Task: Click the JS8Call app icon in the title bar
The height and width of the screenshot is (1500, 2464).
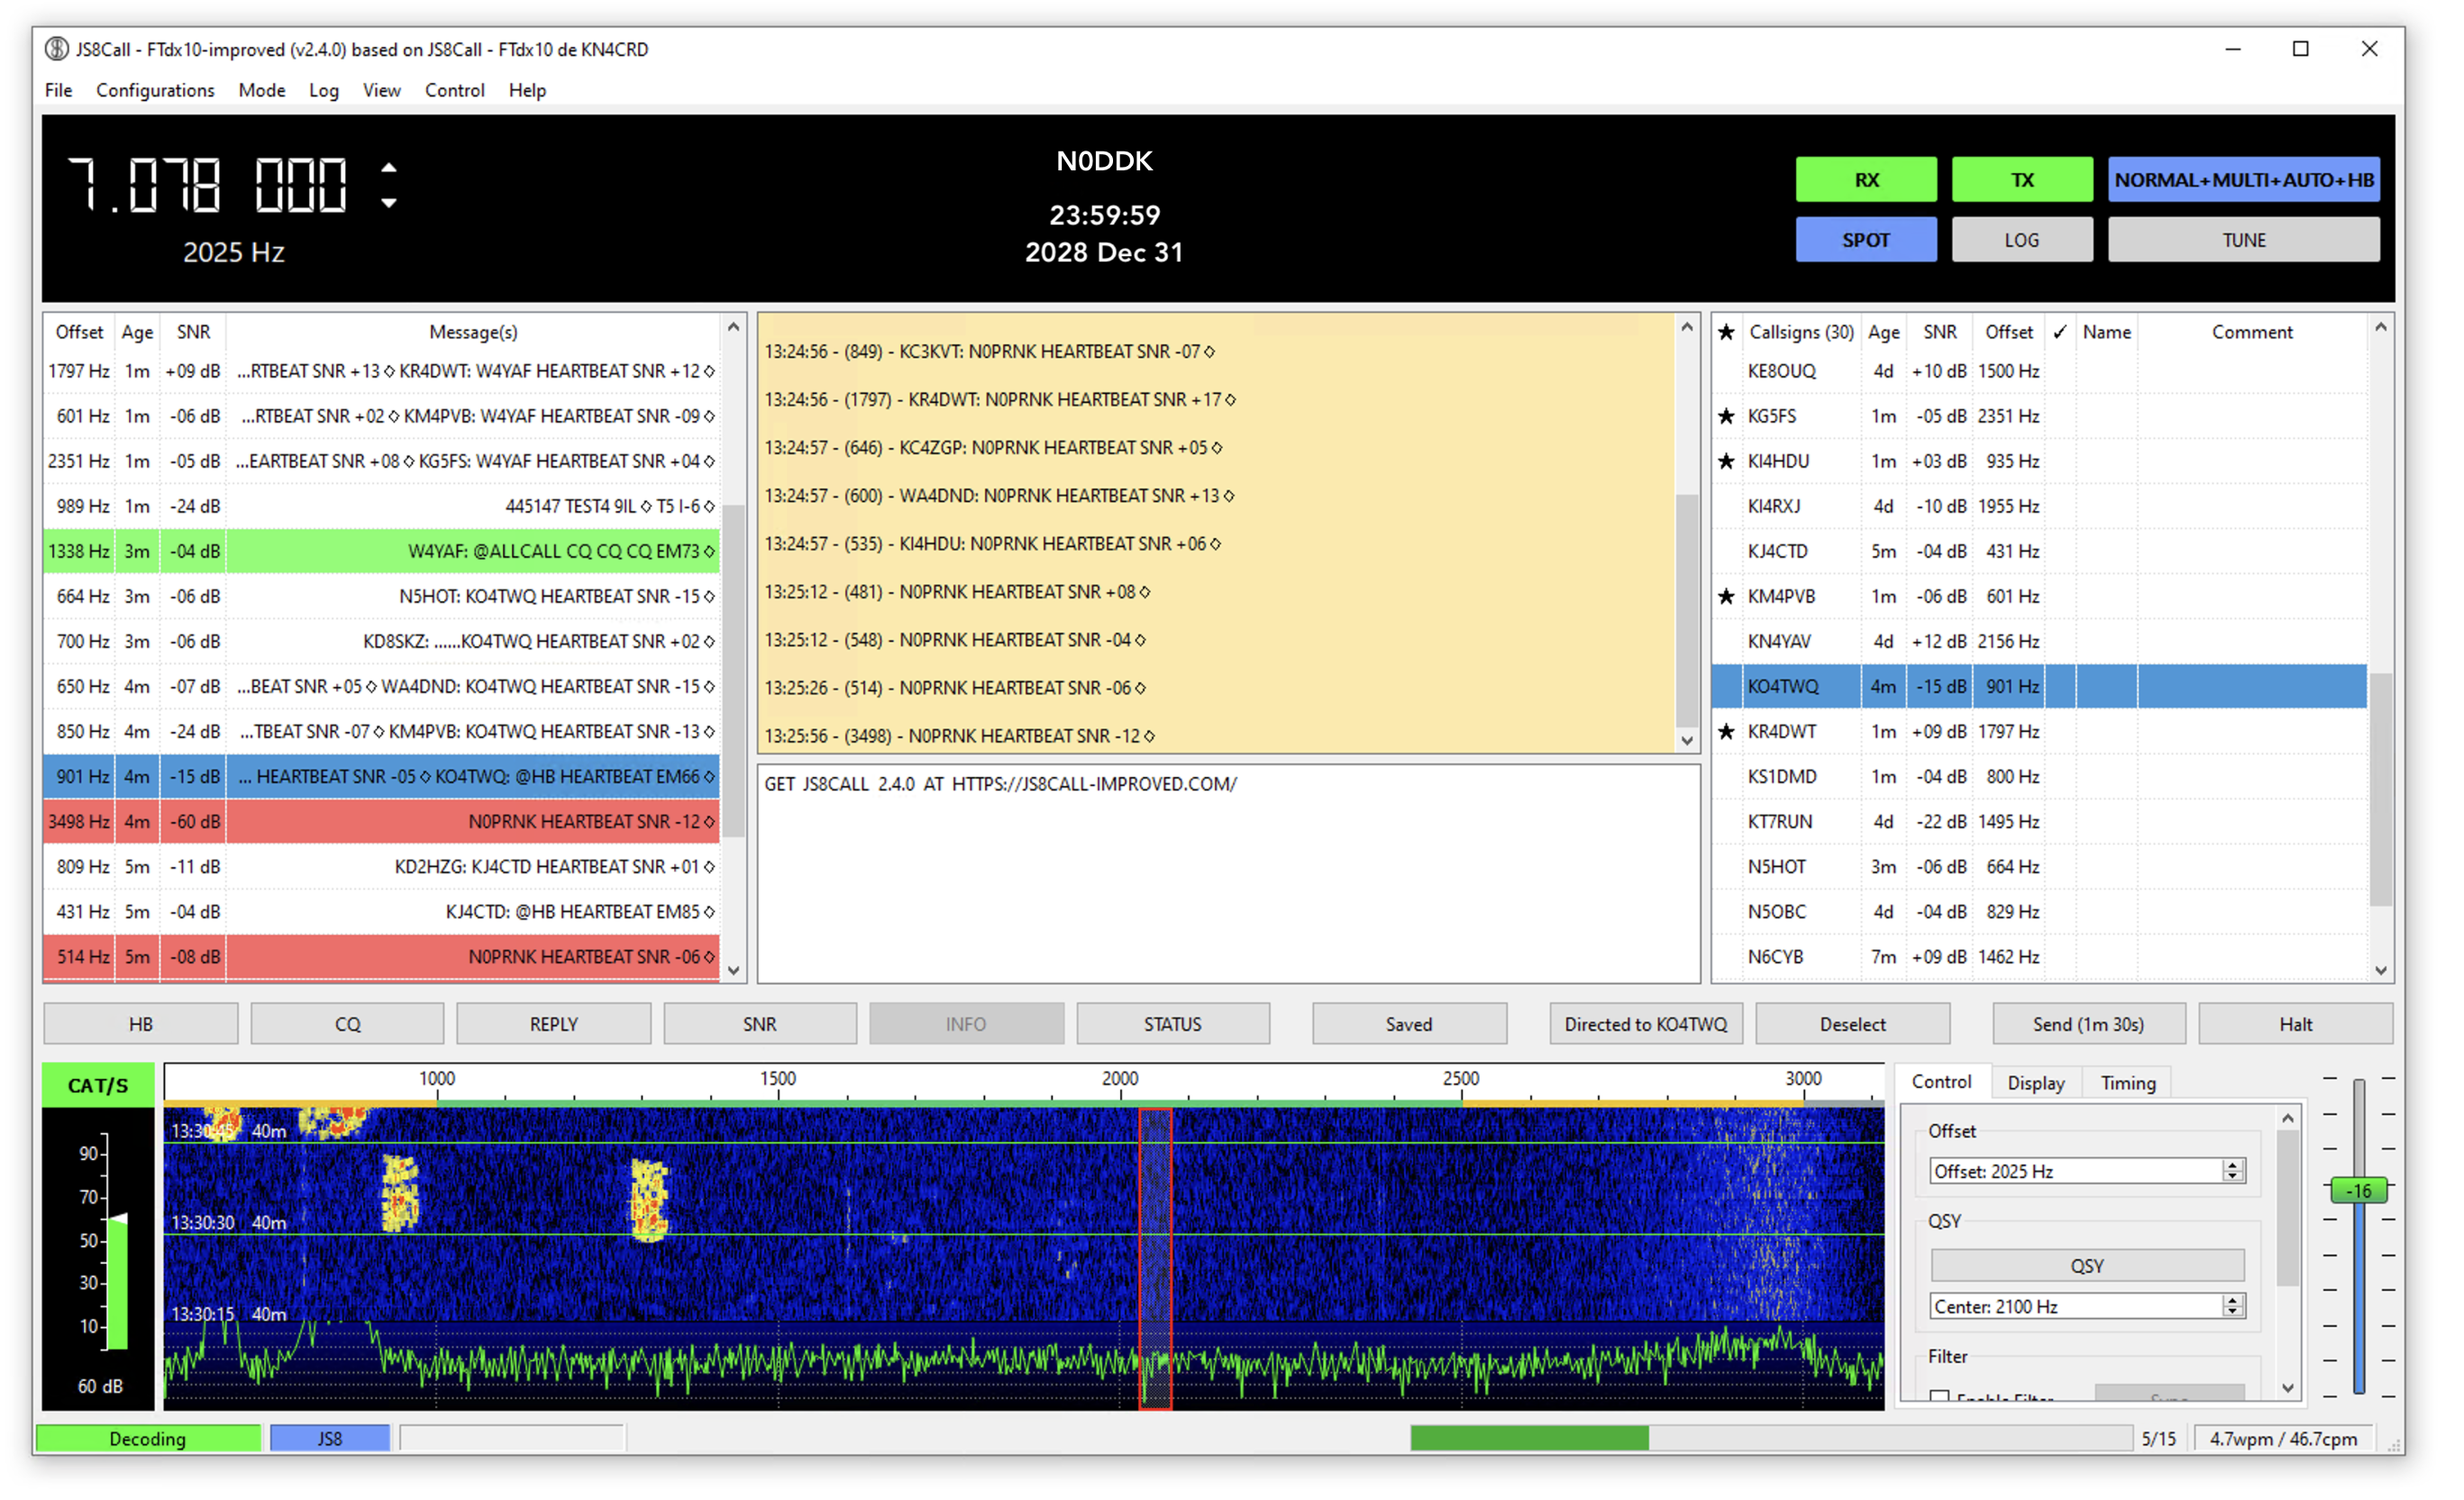Action: point(57,49)
